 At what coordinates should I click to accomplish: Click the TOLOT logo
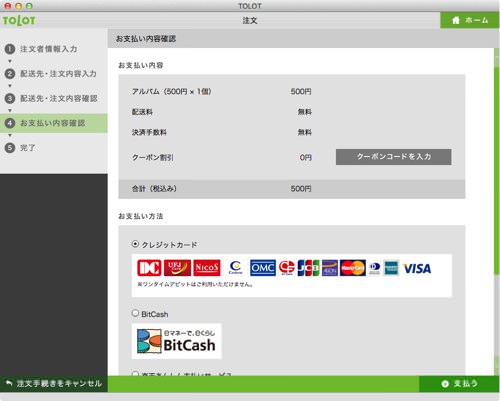(19, 20)
